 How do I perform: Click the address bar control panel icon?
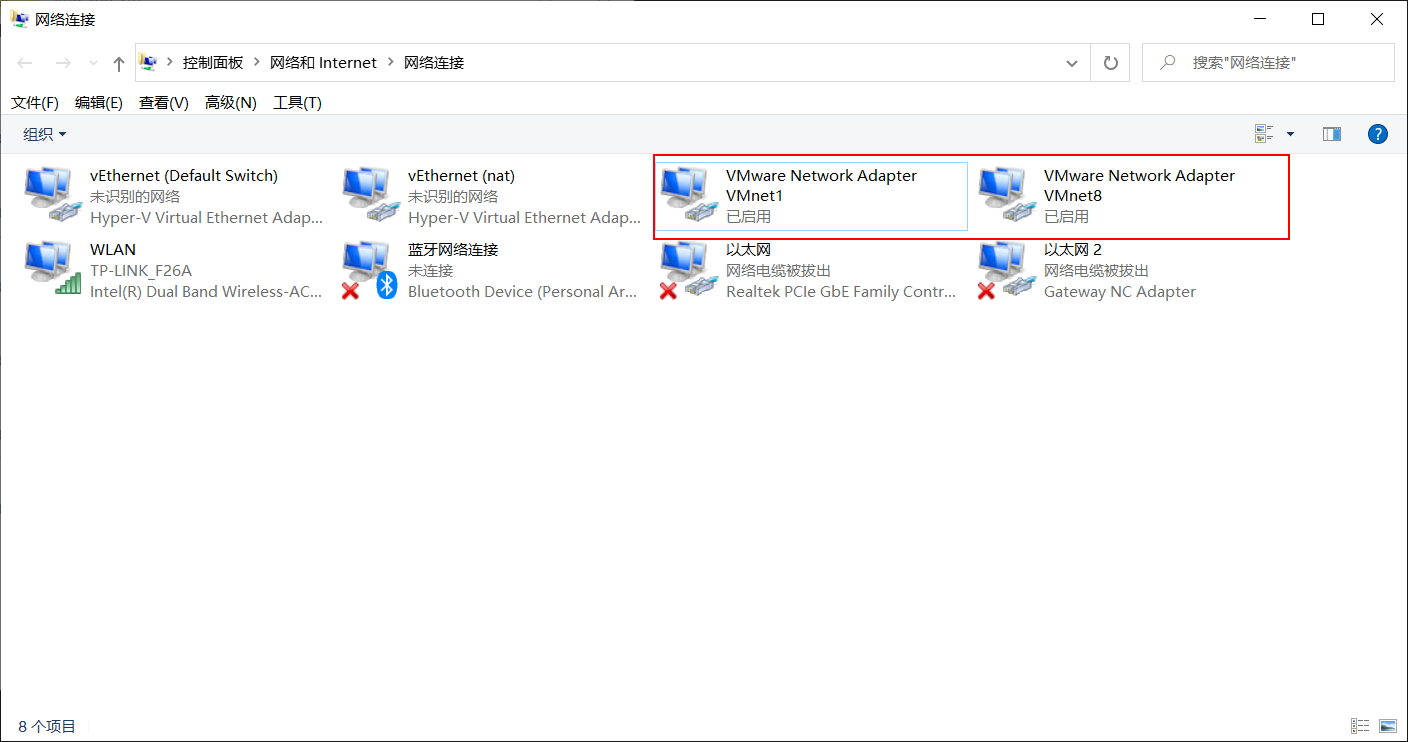(x=148, y=63)
